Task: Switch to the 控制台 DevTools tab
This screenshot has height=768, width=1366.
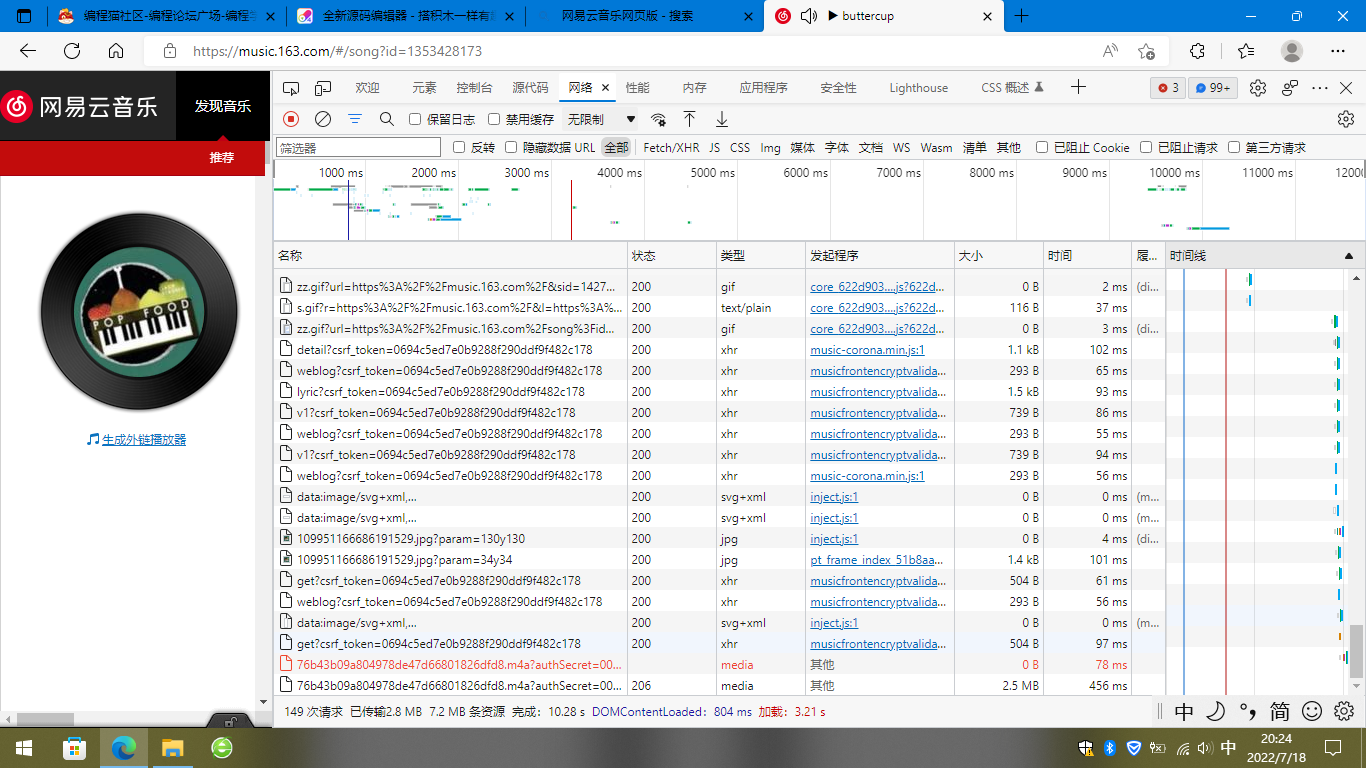Action: 474,88
